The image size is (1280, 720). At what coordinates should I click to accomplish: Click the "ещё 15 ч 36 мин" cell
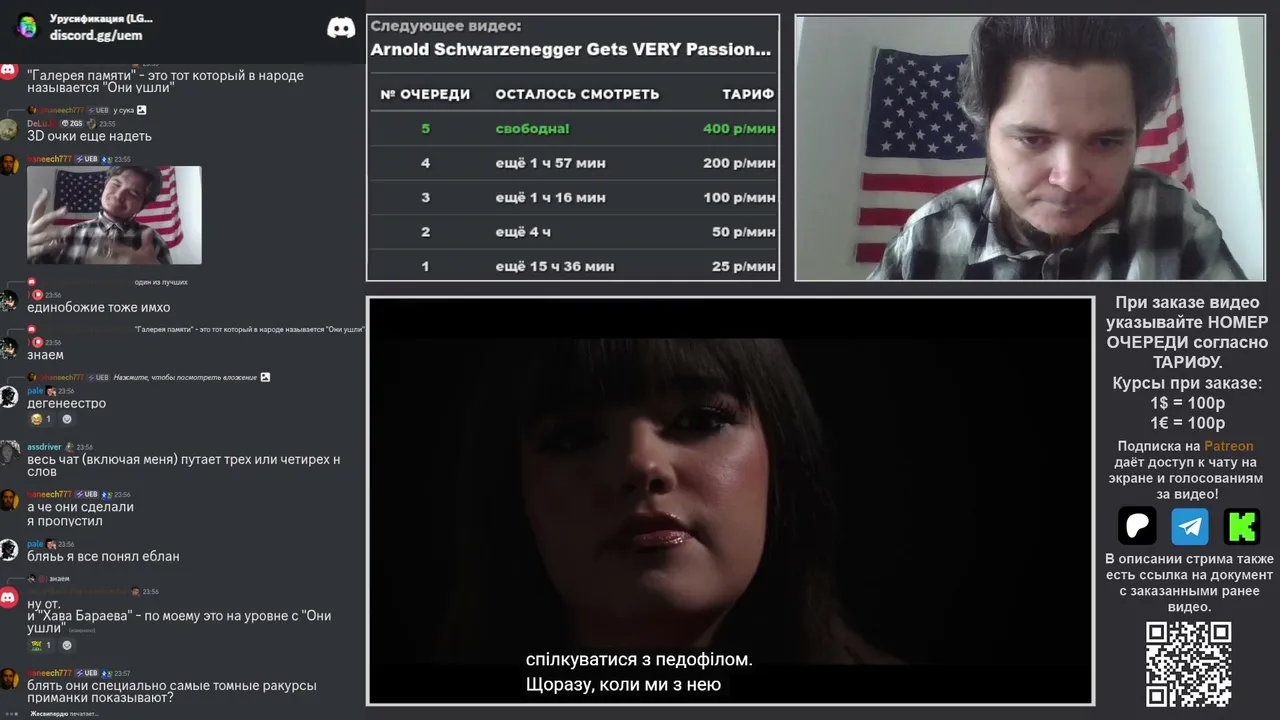point(555,267)
